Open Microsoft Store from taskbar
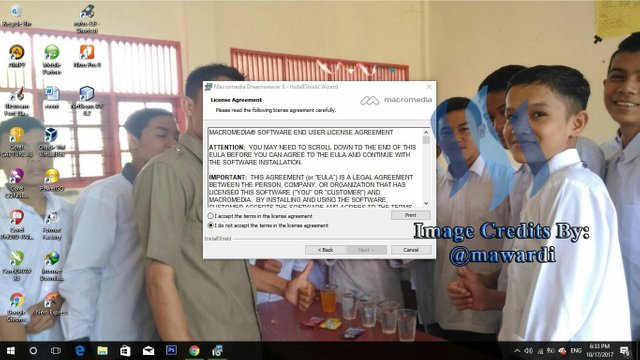This screenshot has width=640, height=360. [125, 351]
